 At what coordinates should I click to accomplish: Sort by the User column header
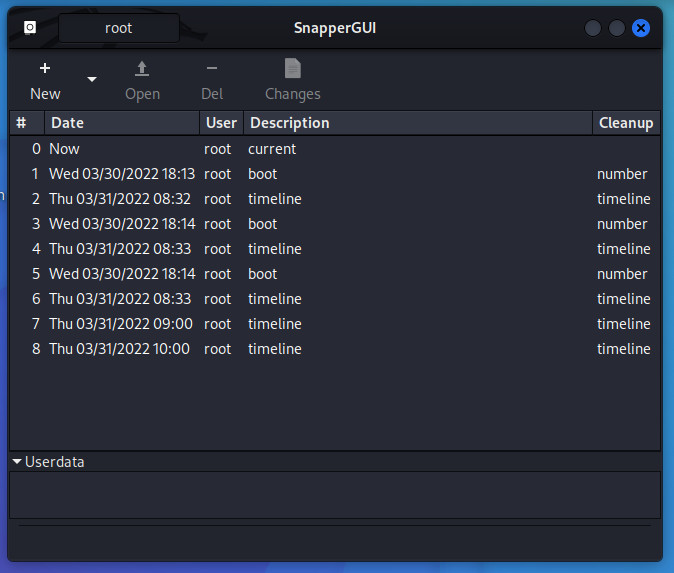221,123
